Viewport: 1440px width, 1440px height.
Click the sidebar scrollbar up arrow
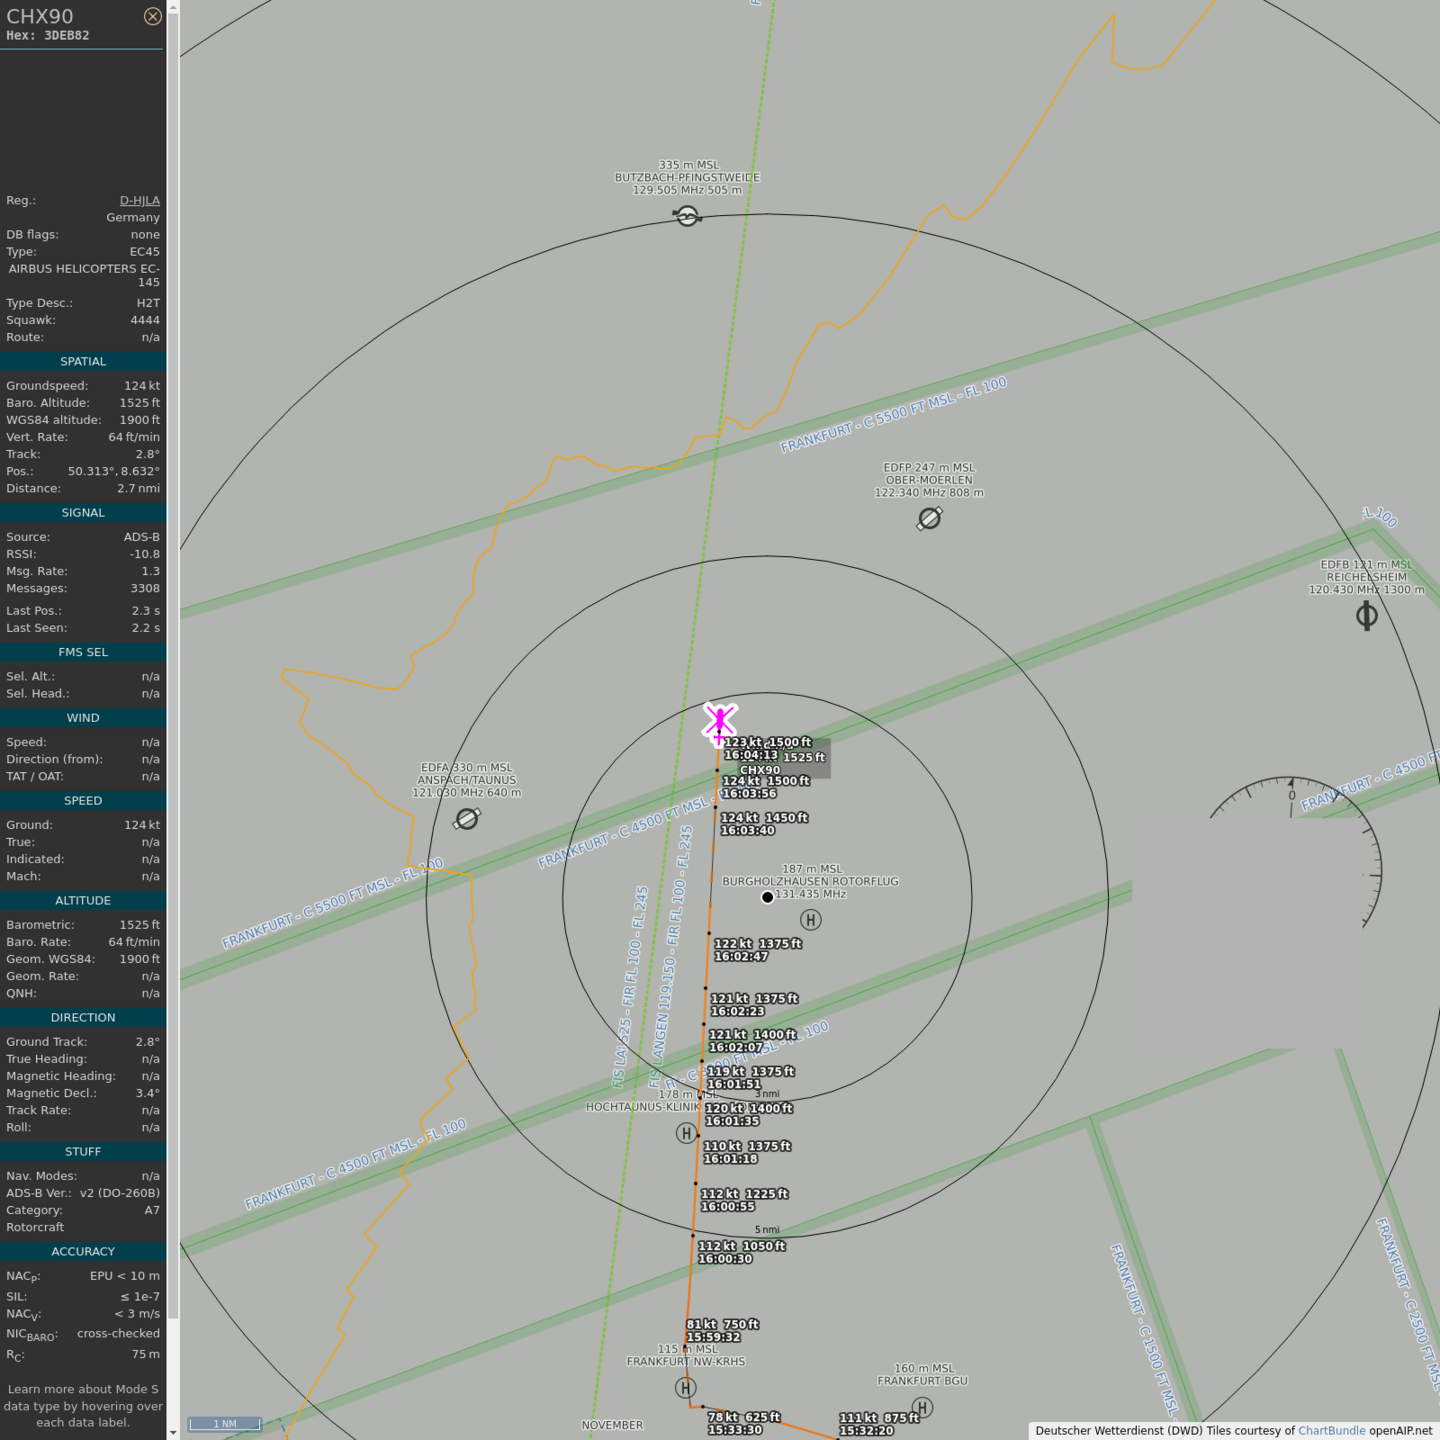click(x=173, y=6)
